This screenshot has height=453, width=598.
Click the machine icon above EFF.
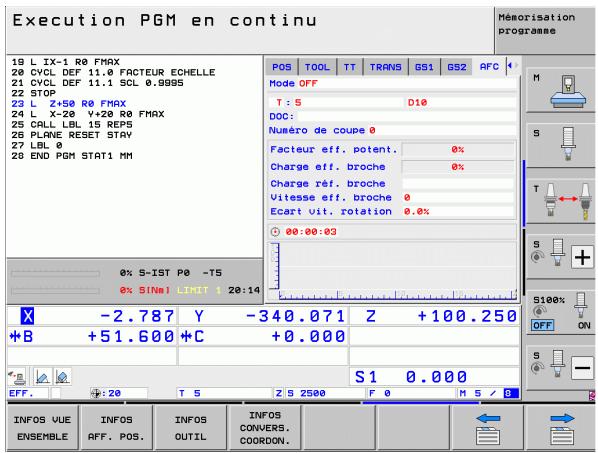tap(17, 377)
